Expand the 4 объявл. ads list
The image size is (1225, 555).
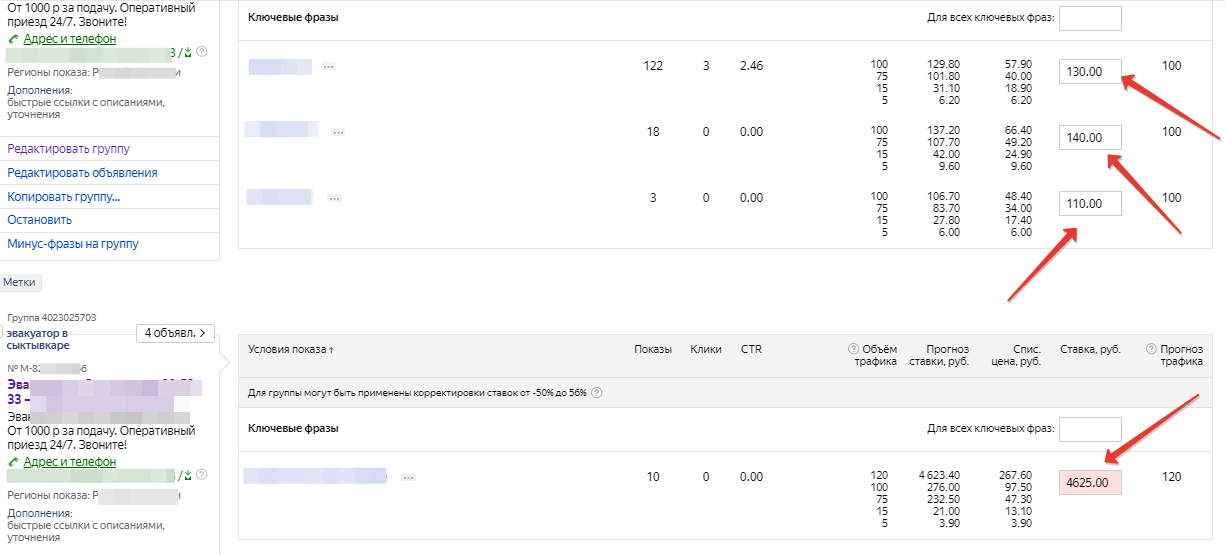pos(175,333)
